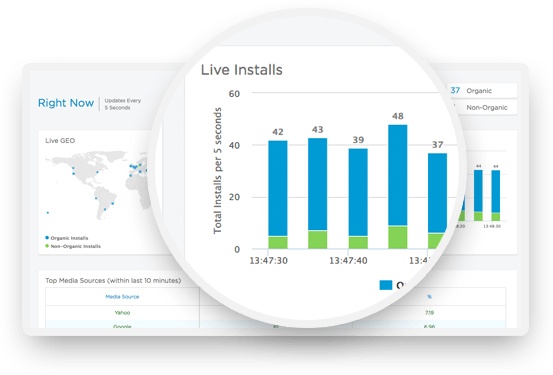Viewport: 553px width, 375px height.
Task: Click the Yahoo media source cell
Action: [122, 313]
